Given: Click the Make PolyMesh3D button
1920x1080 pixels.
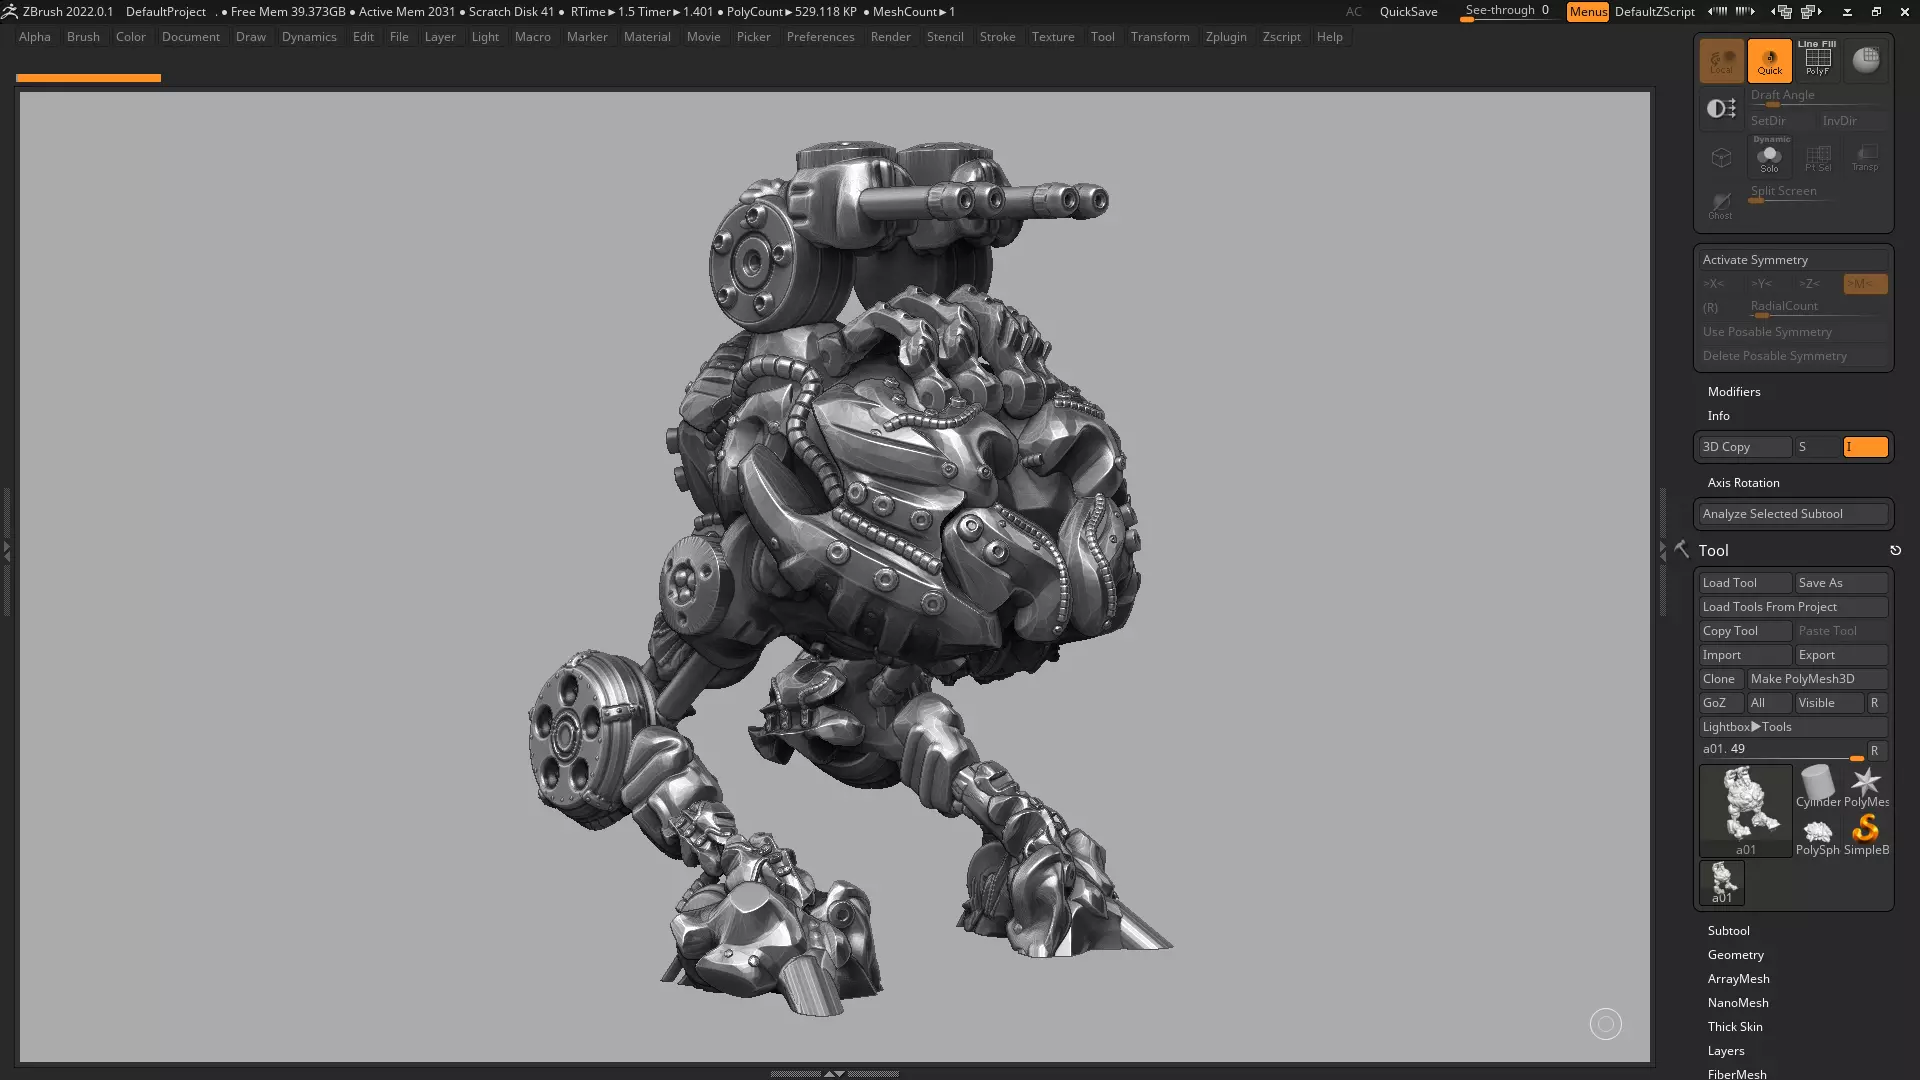Looking at the screenshot, I should coord(1816,679).
